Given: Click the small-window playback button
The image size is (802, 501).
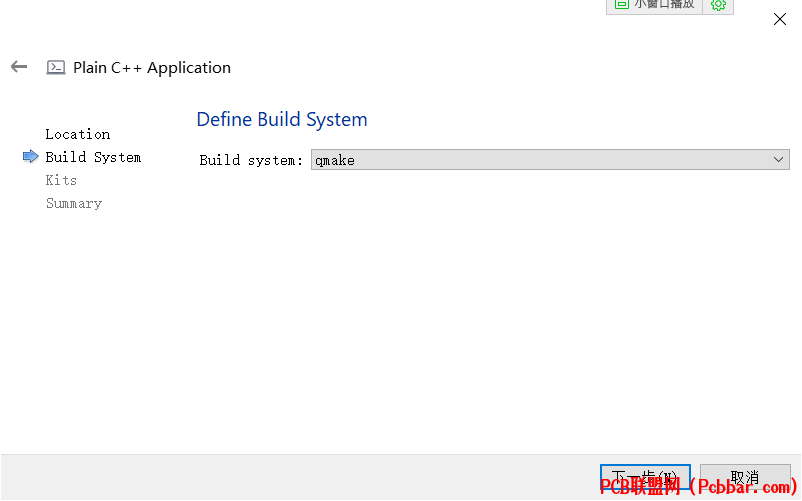Looking at the screenshot, I should [654, 6].
